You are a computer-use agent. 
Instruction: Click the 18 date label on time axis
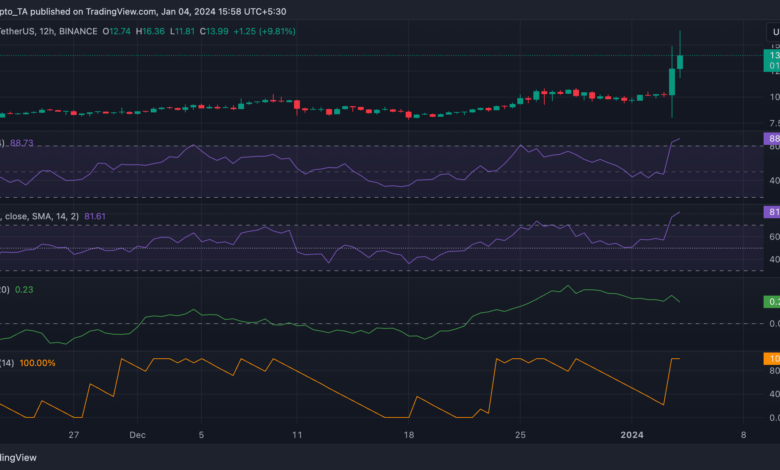point(410,435)
